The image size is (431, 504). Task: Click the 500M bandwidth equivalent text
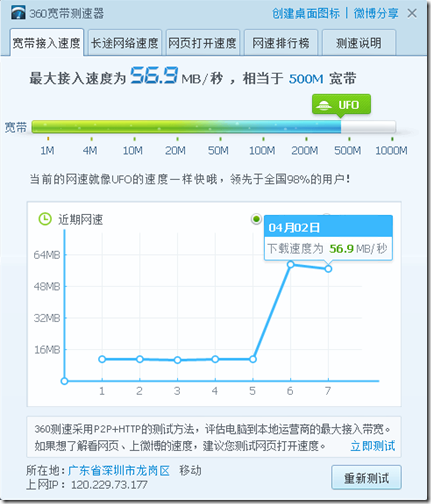coord(306,79)
